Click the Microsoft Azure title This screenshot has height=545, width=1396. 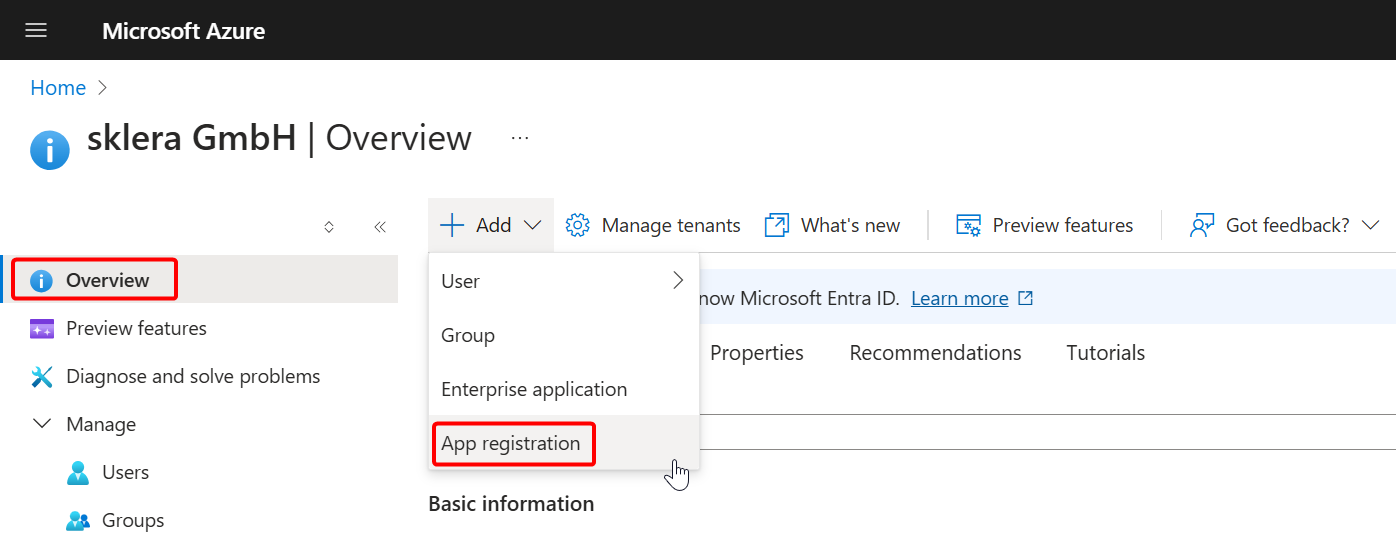183,31
